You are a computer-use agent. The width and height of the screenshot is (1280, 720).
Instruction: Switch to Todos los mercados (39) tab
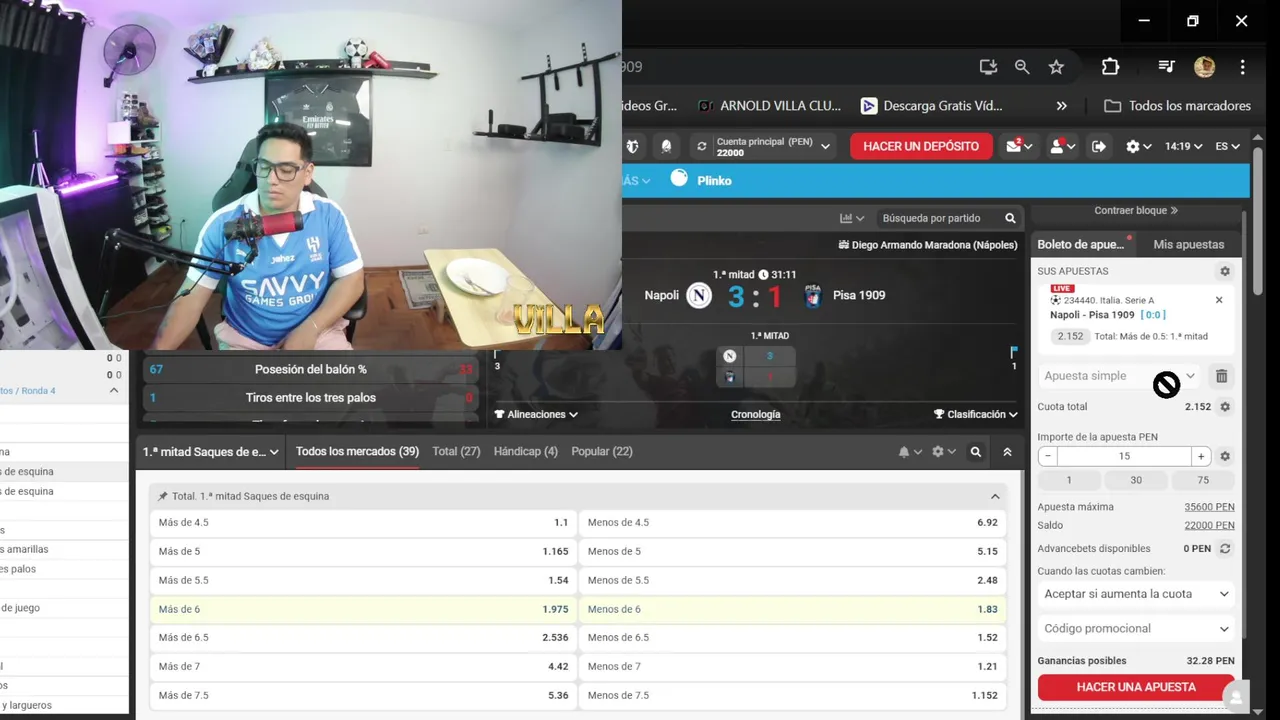tap(357, 452)
